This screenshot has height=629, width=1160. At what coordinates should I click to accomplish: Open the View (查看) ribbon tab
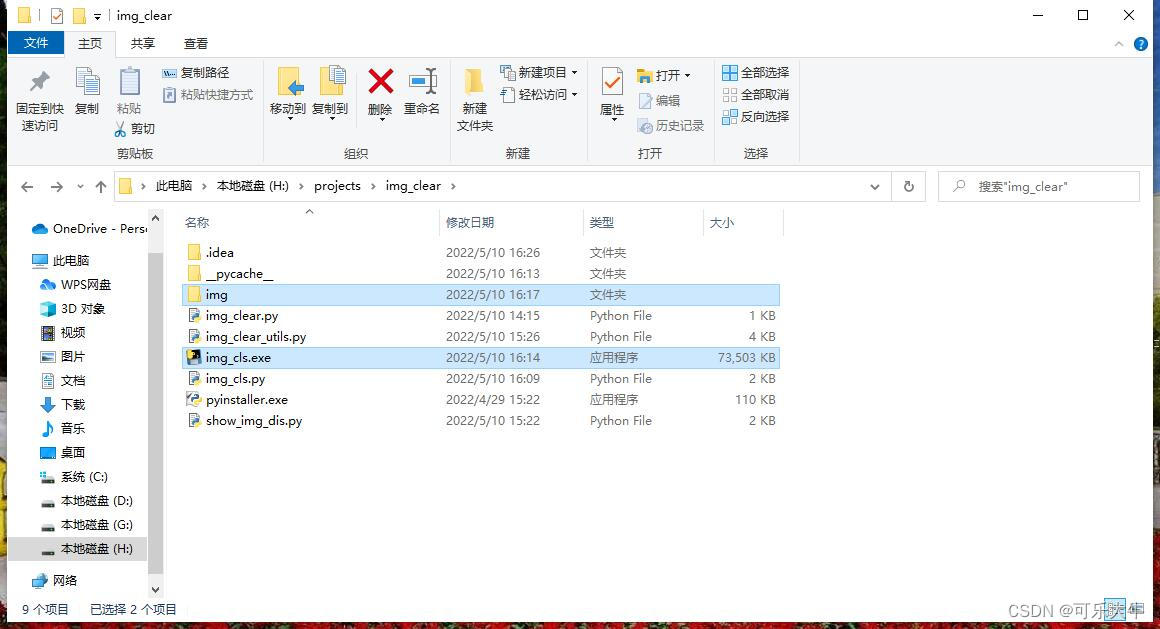(x=196, y=43)
